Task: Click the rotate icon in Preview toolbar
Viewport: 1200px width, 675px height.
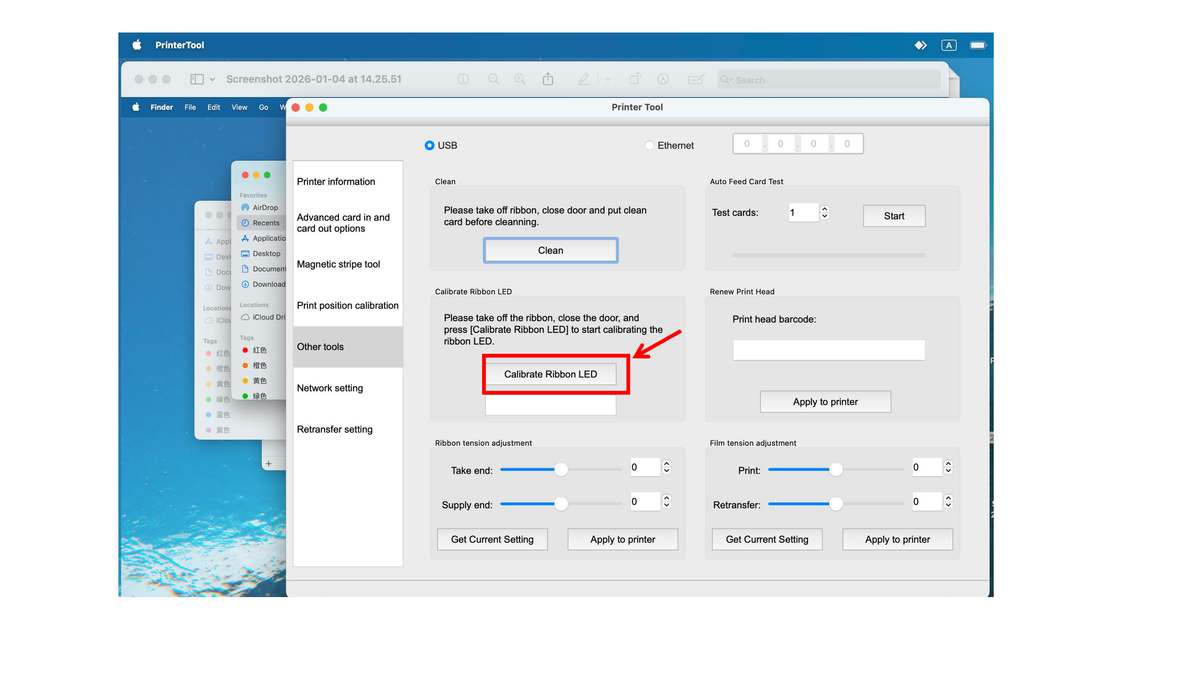Action: (635, 79)
